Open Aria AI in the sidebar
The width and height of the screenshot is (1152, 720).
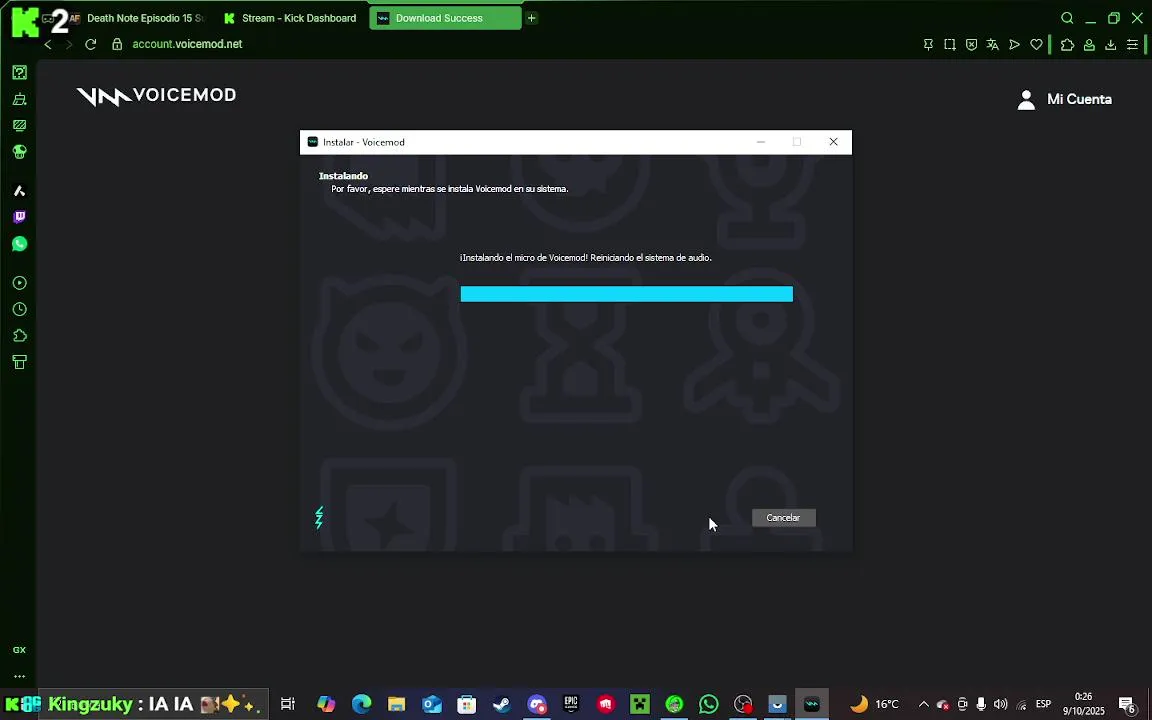(x=20, y=191)
